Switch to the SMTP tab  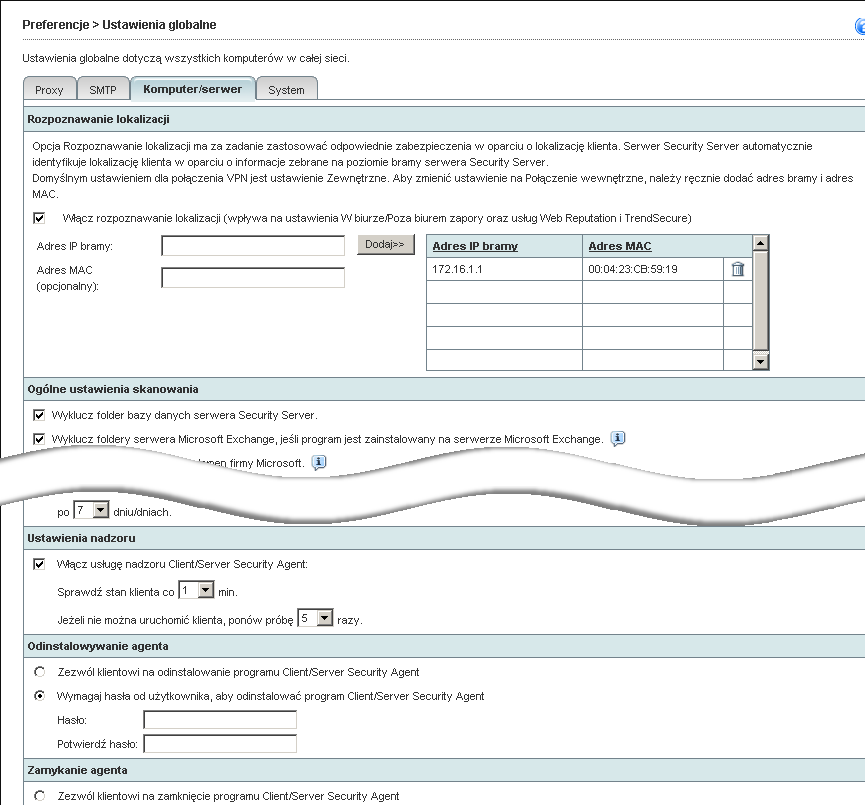tap(103, 89)
